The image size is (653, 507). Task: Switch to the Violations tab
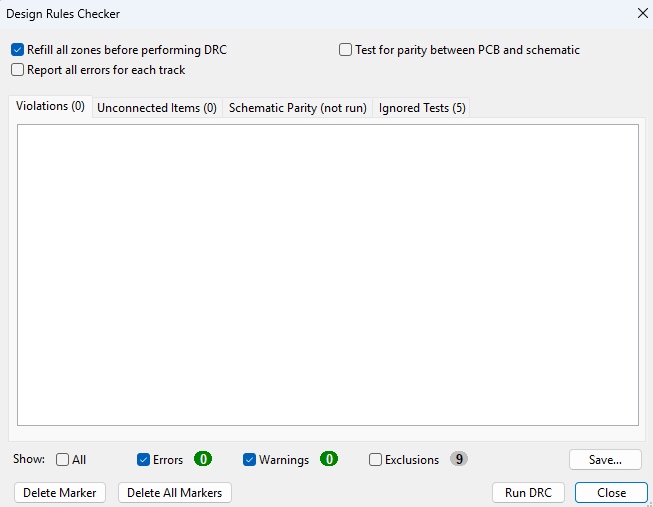click(x=50, y=107)
